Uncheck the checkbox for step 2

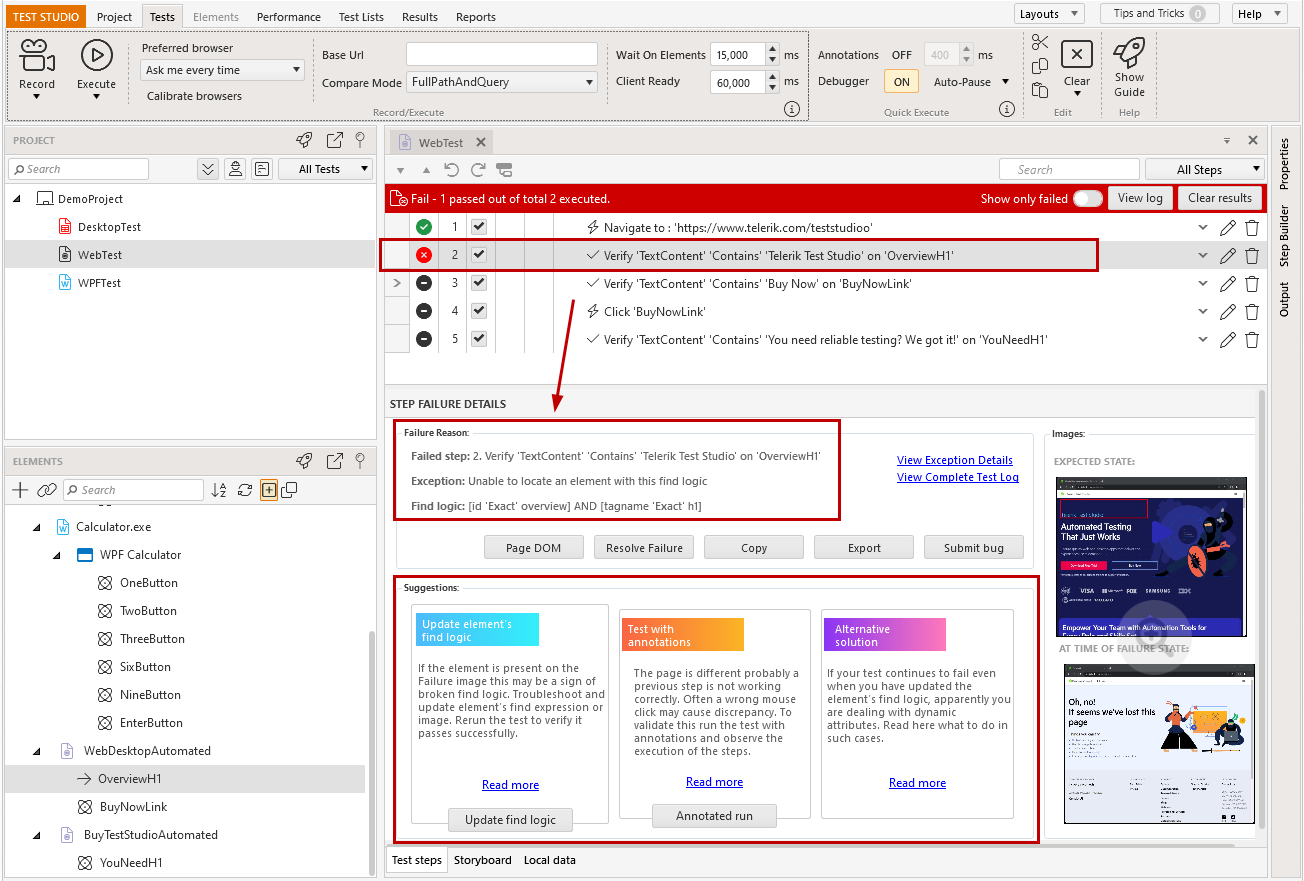point(479,255)
